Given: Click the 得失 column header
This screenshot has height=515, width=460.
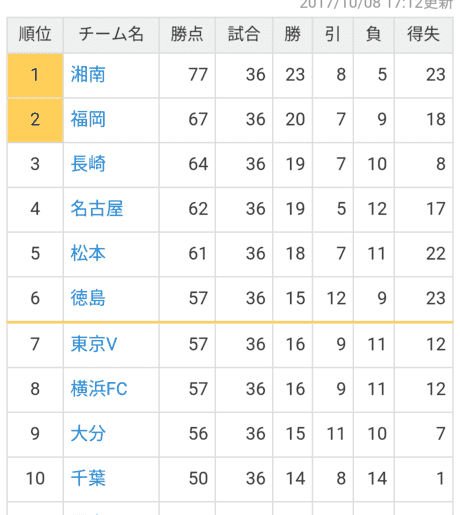Looking at the screenshot, I should coord(424,35).
